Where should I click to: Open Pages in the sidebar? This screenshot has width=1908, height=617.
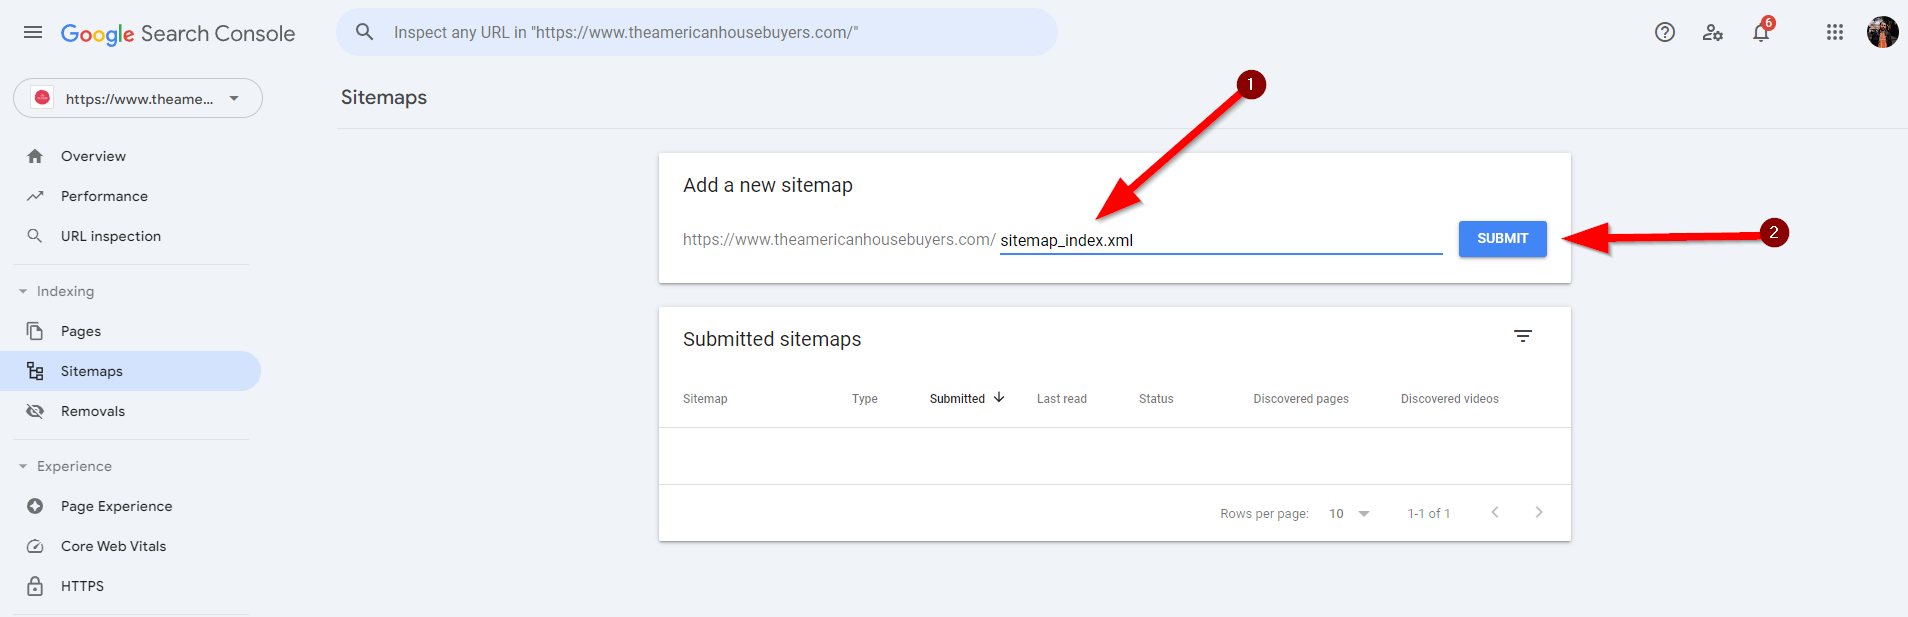pyautogui.click(x=130, y=331)
